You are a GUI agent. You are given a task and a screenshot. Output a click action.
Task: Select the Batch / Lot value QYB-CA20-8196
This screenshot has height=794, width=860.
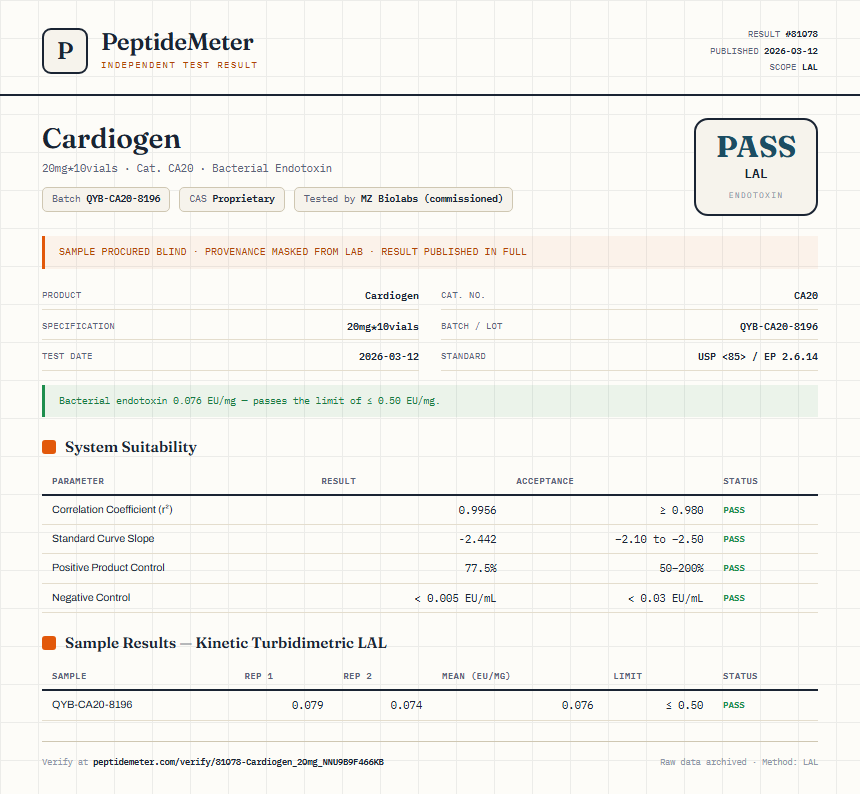click(x=779, y=326)
